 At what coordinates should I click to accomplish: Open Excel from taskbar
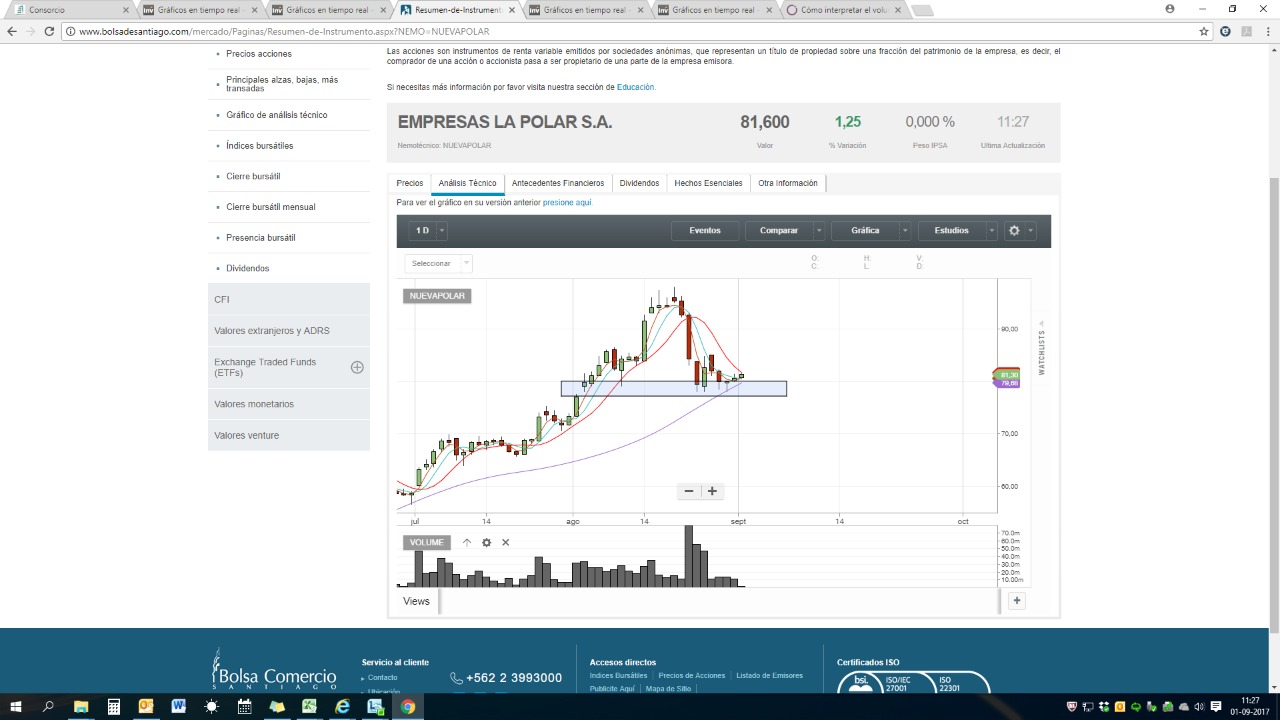click(x=310, y=706)
